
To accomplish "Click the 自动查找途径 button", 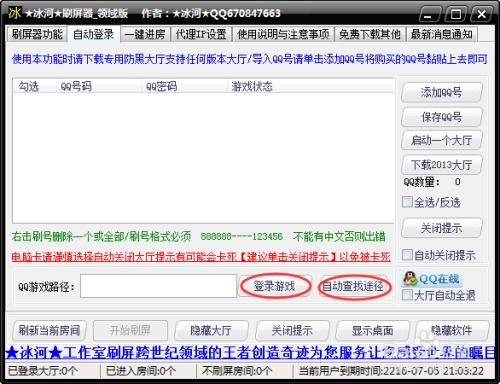I will pos(354,286).
